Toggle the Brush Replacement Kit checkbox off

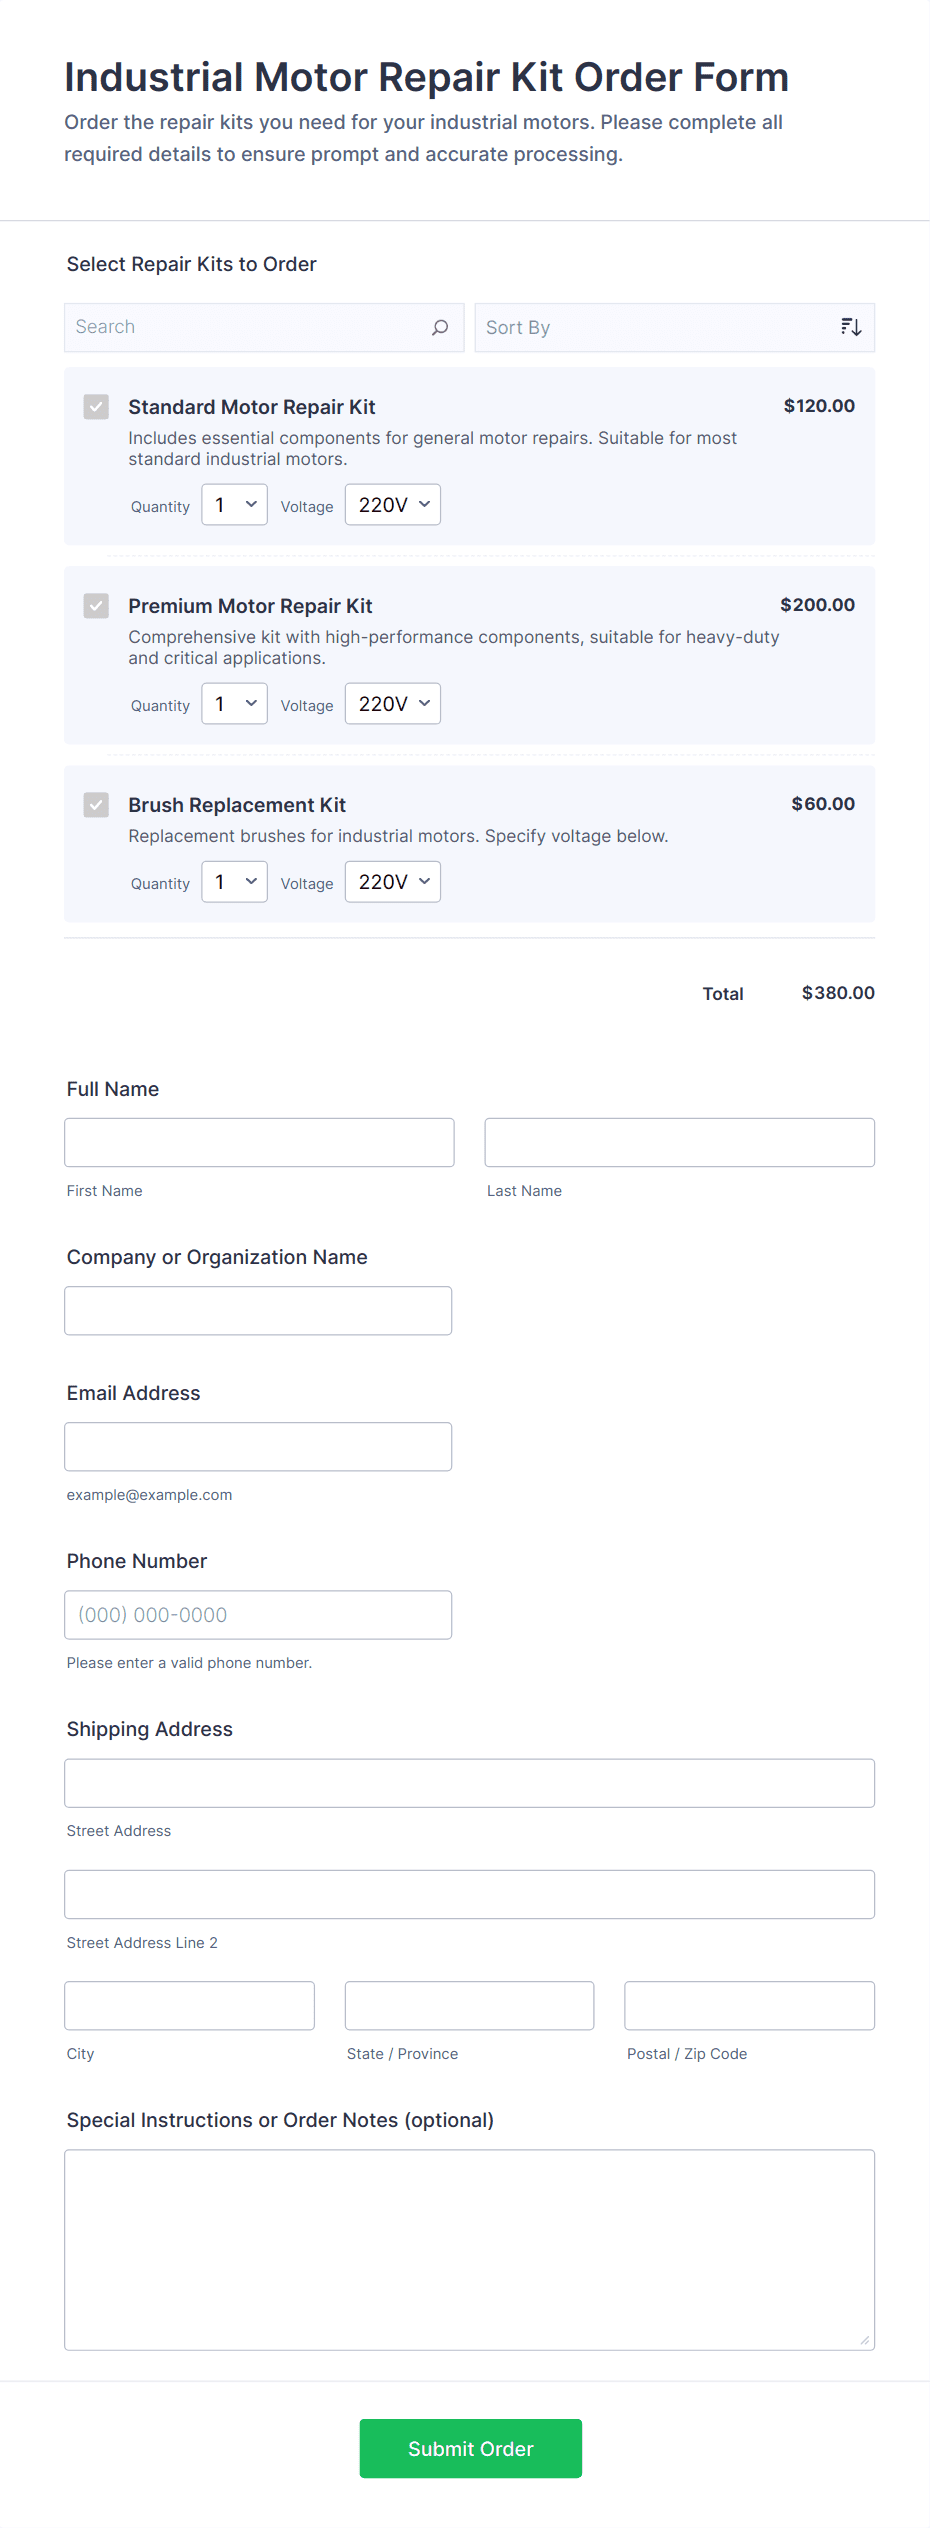[96, 805]
